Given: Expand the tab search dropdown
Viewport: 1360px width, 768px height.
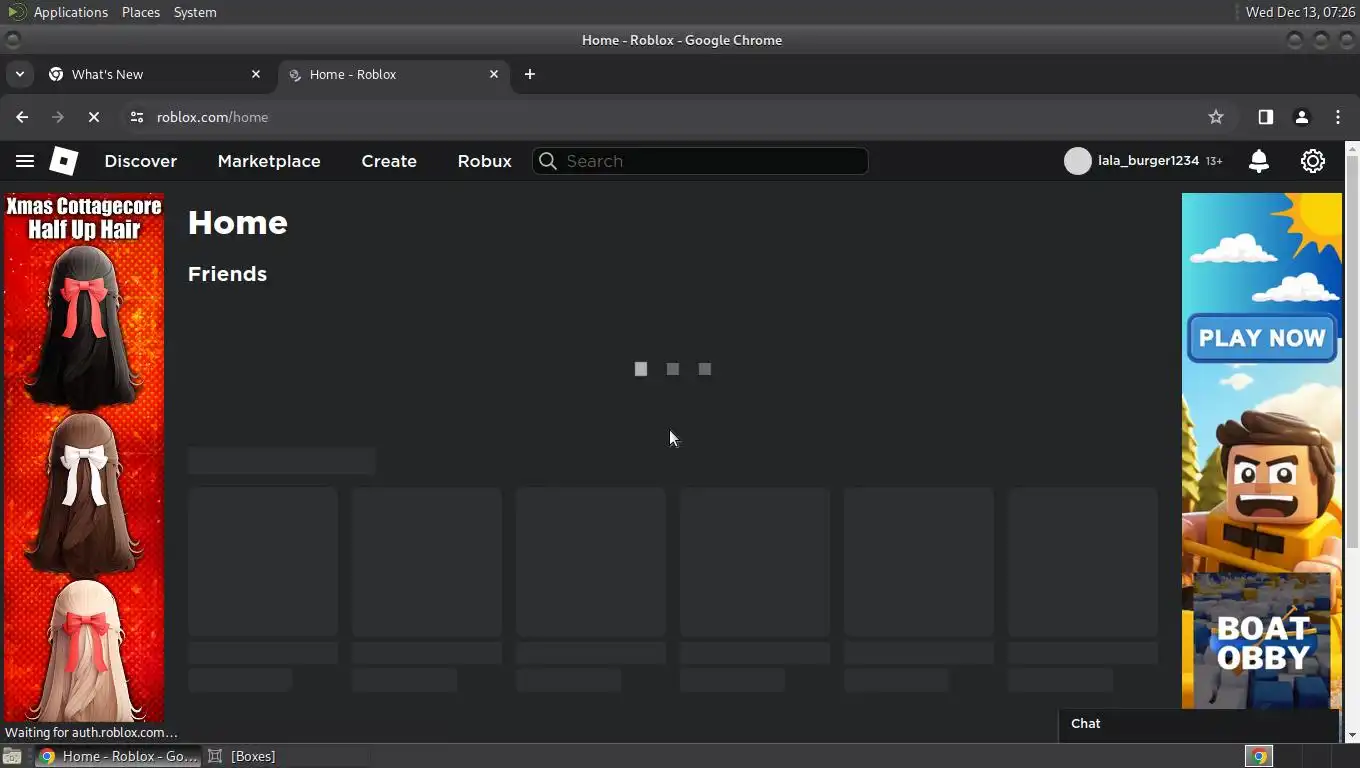Looking at the screenshot, I should pyautogui.click(x=19, y=74).
